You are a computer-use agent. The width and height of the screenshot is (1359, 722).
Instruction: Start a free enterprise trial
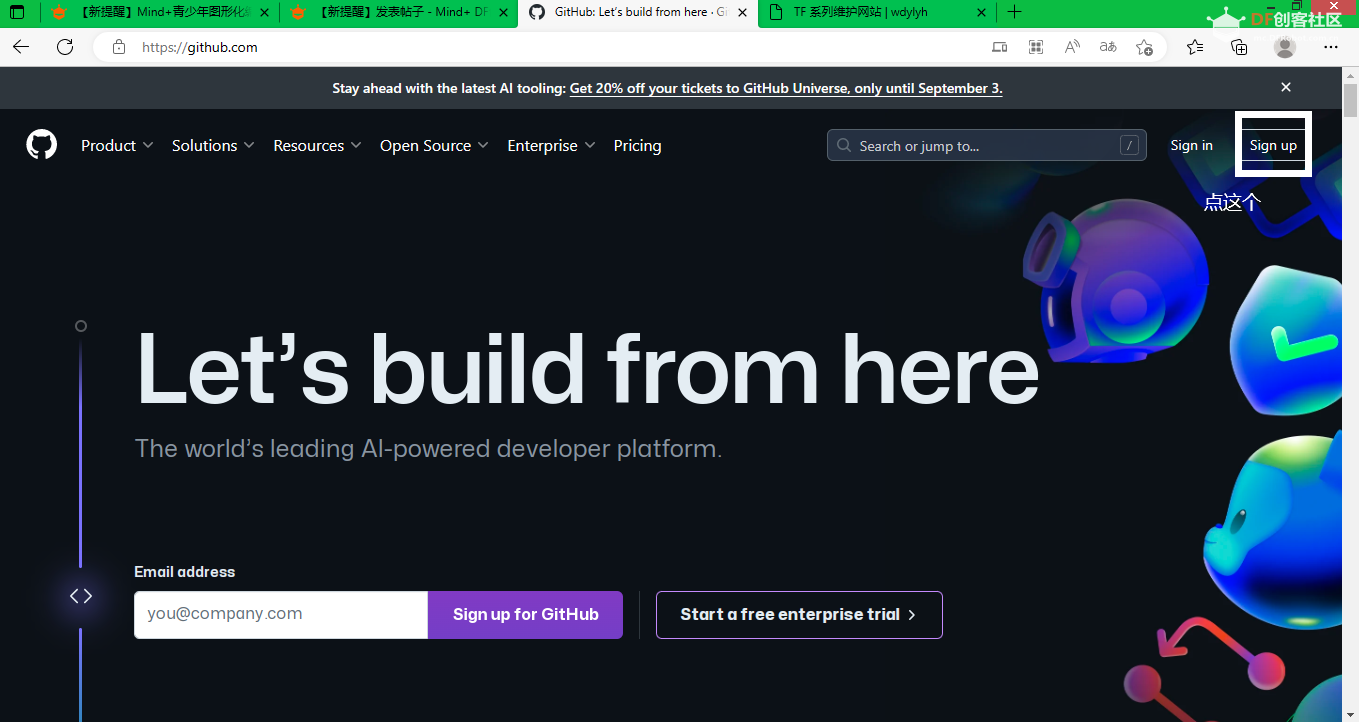799,614
